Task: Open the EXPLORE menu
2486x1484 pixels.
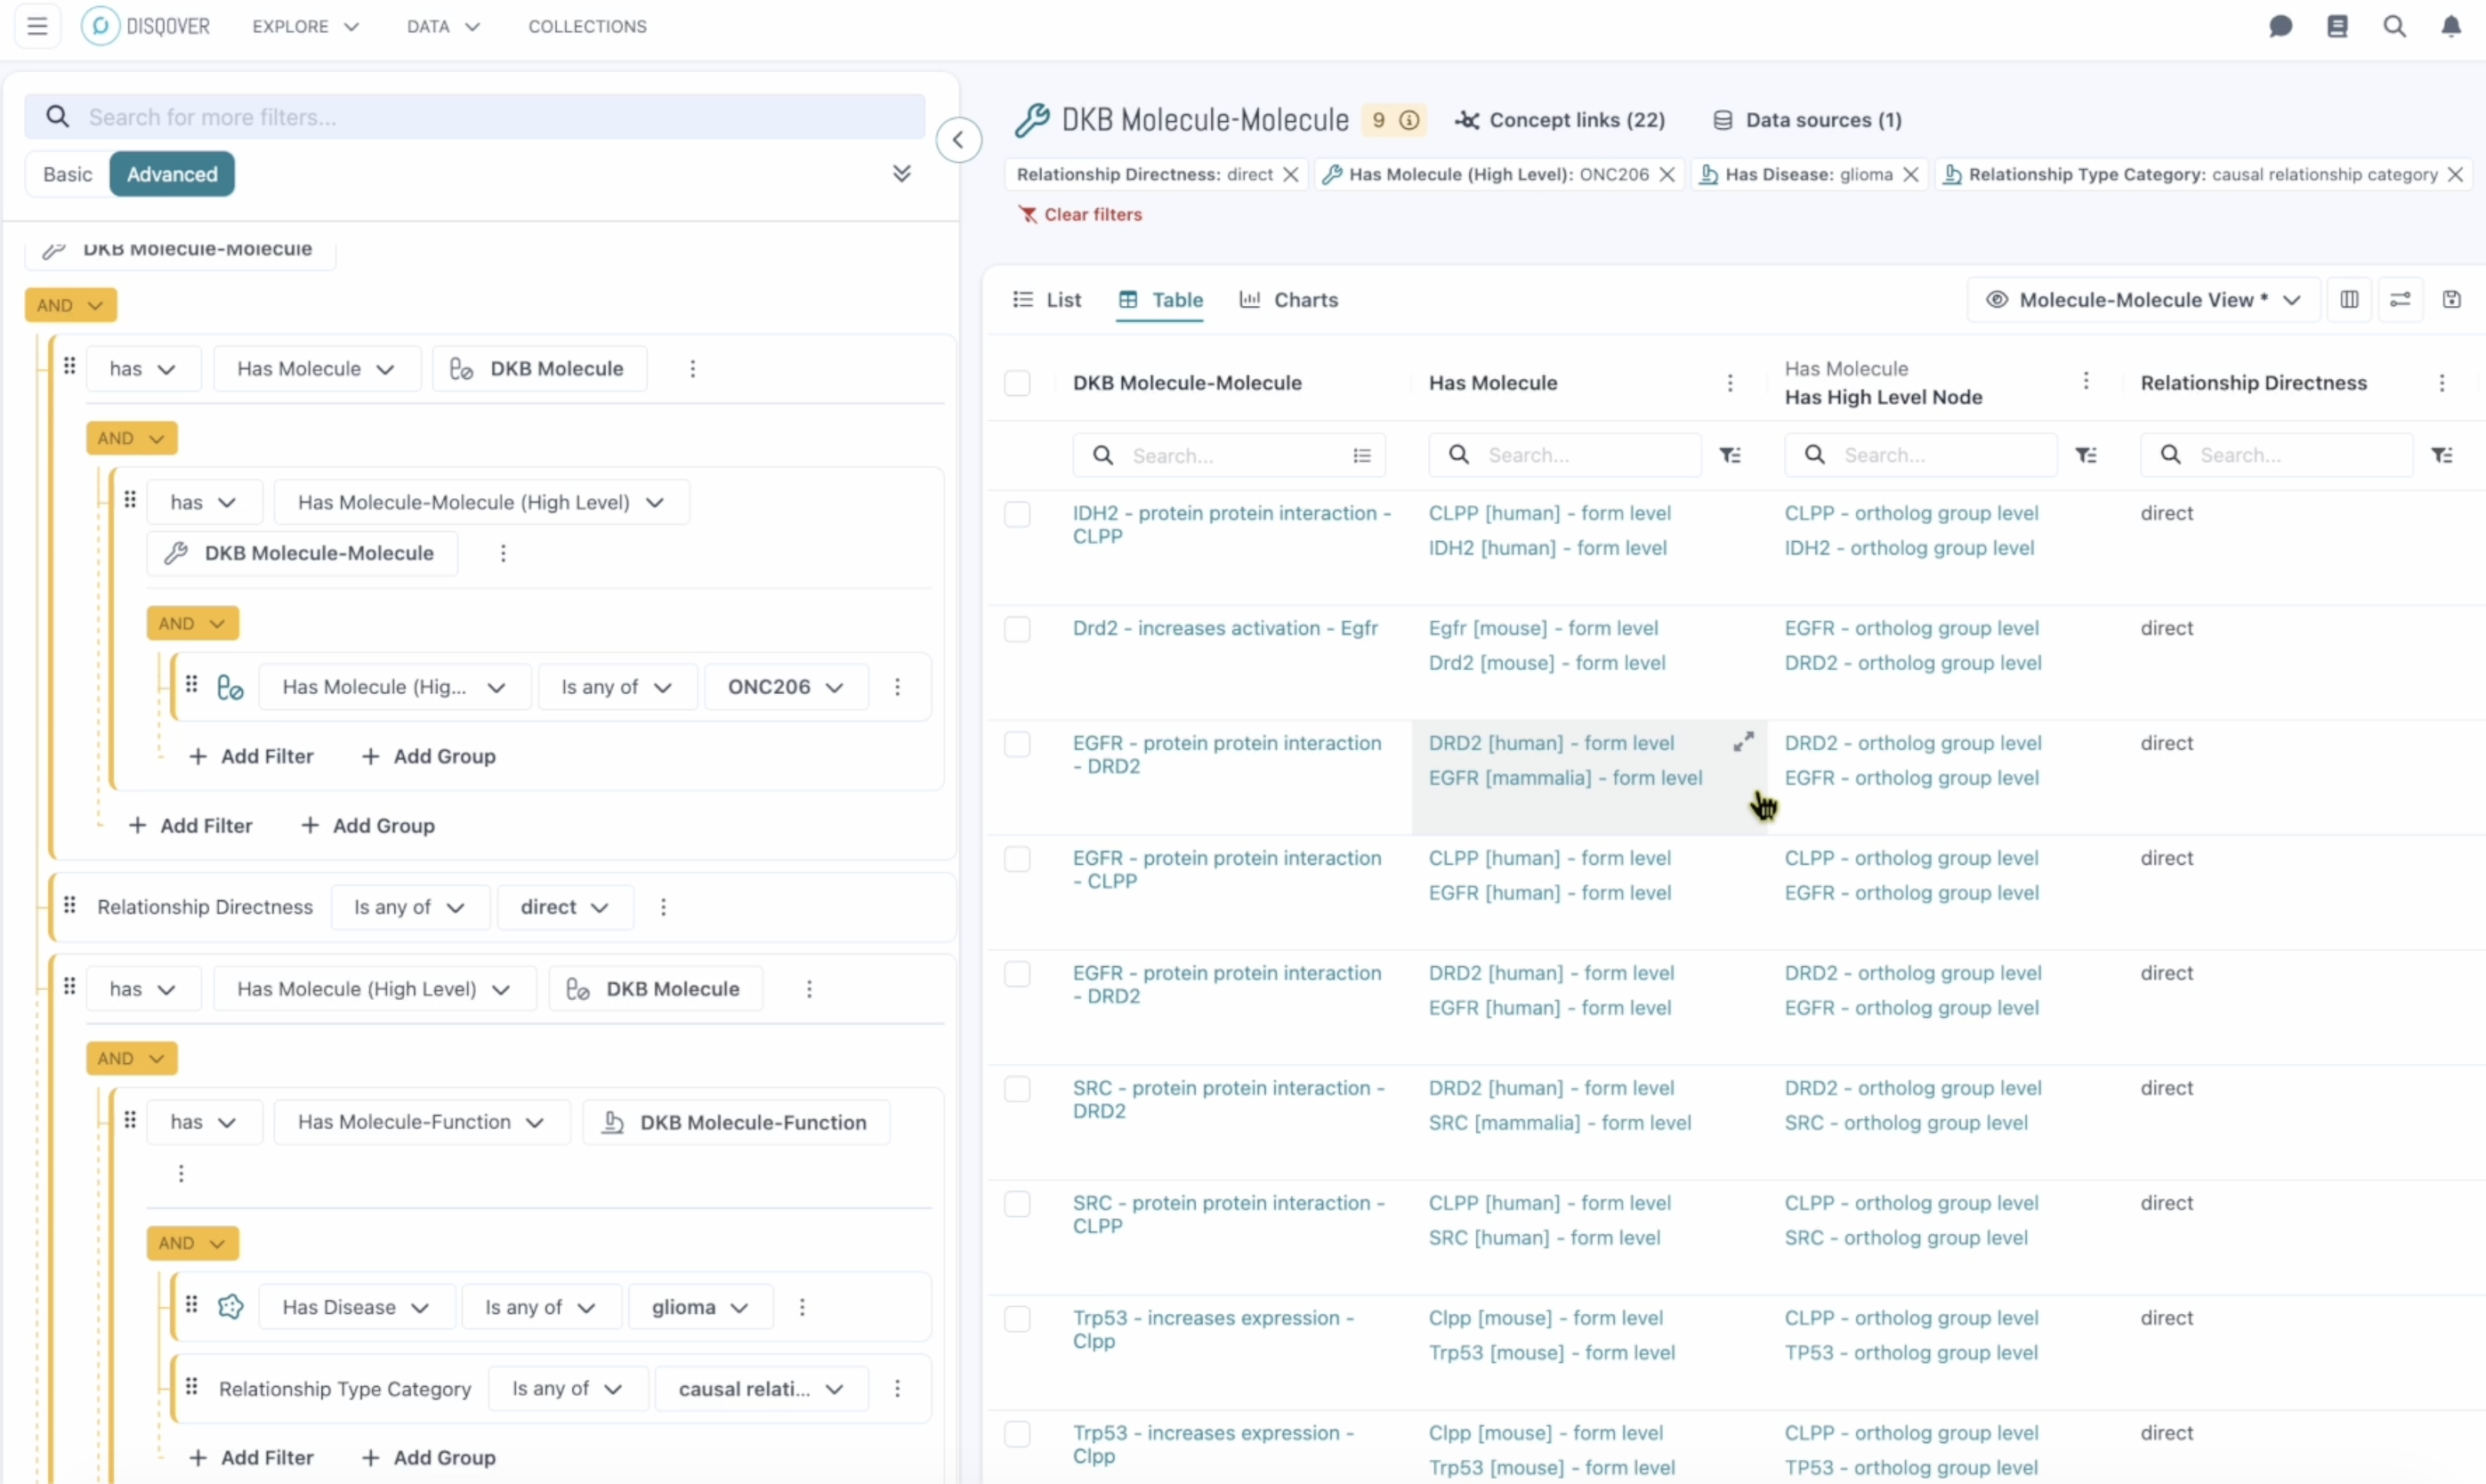Action: pyautogui.click(x=305, y=26)
